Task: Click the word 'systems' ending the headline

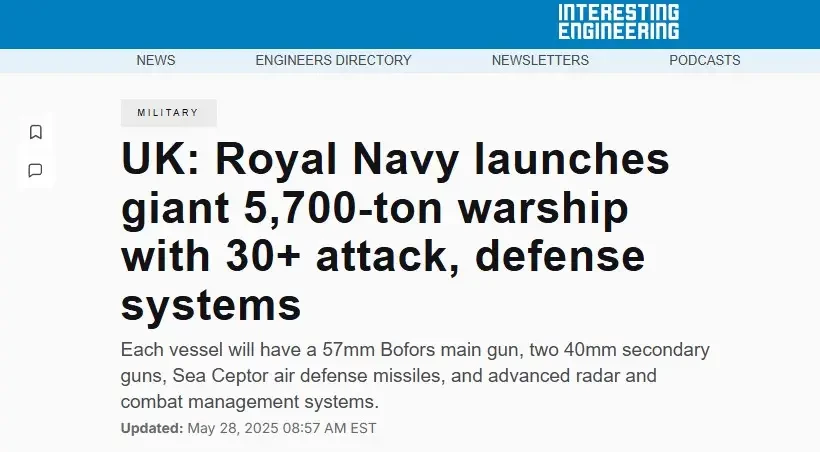Action: coord(211,304)
